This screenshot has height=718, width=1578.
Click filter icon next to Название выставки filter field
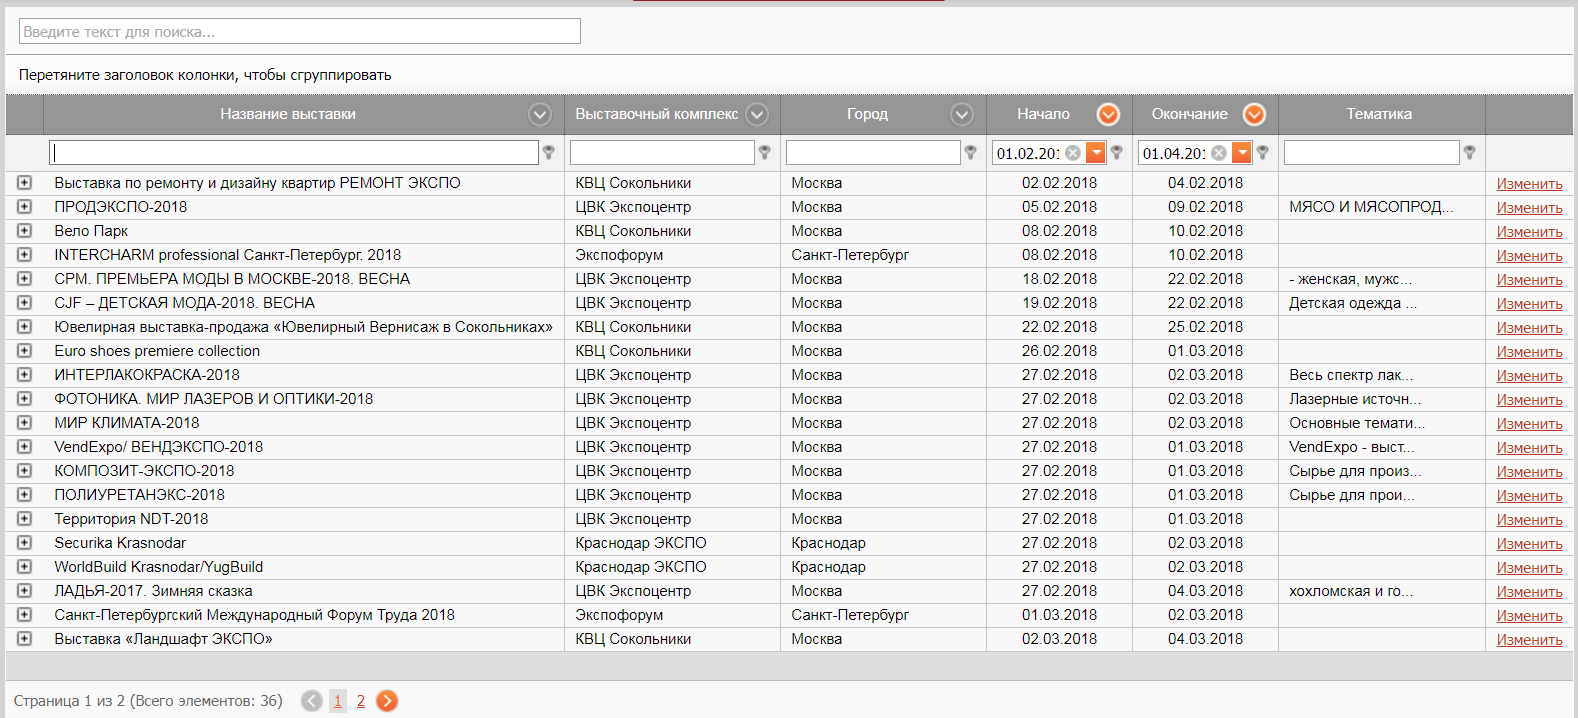click(x=548, y=152)
